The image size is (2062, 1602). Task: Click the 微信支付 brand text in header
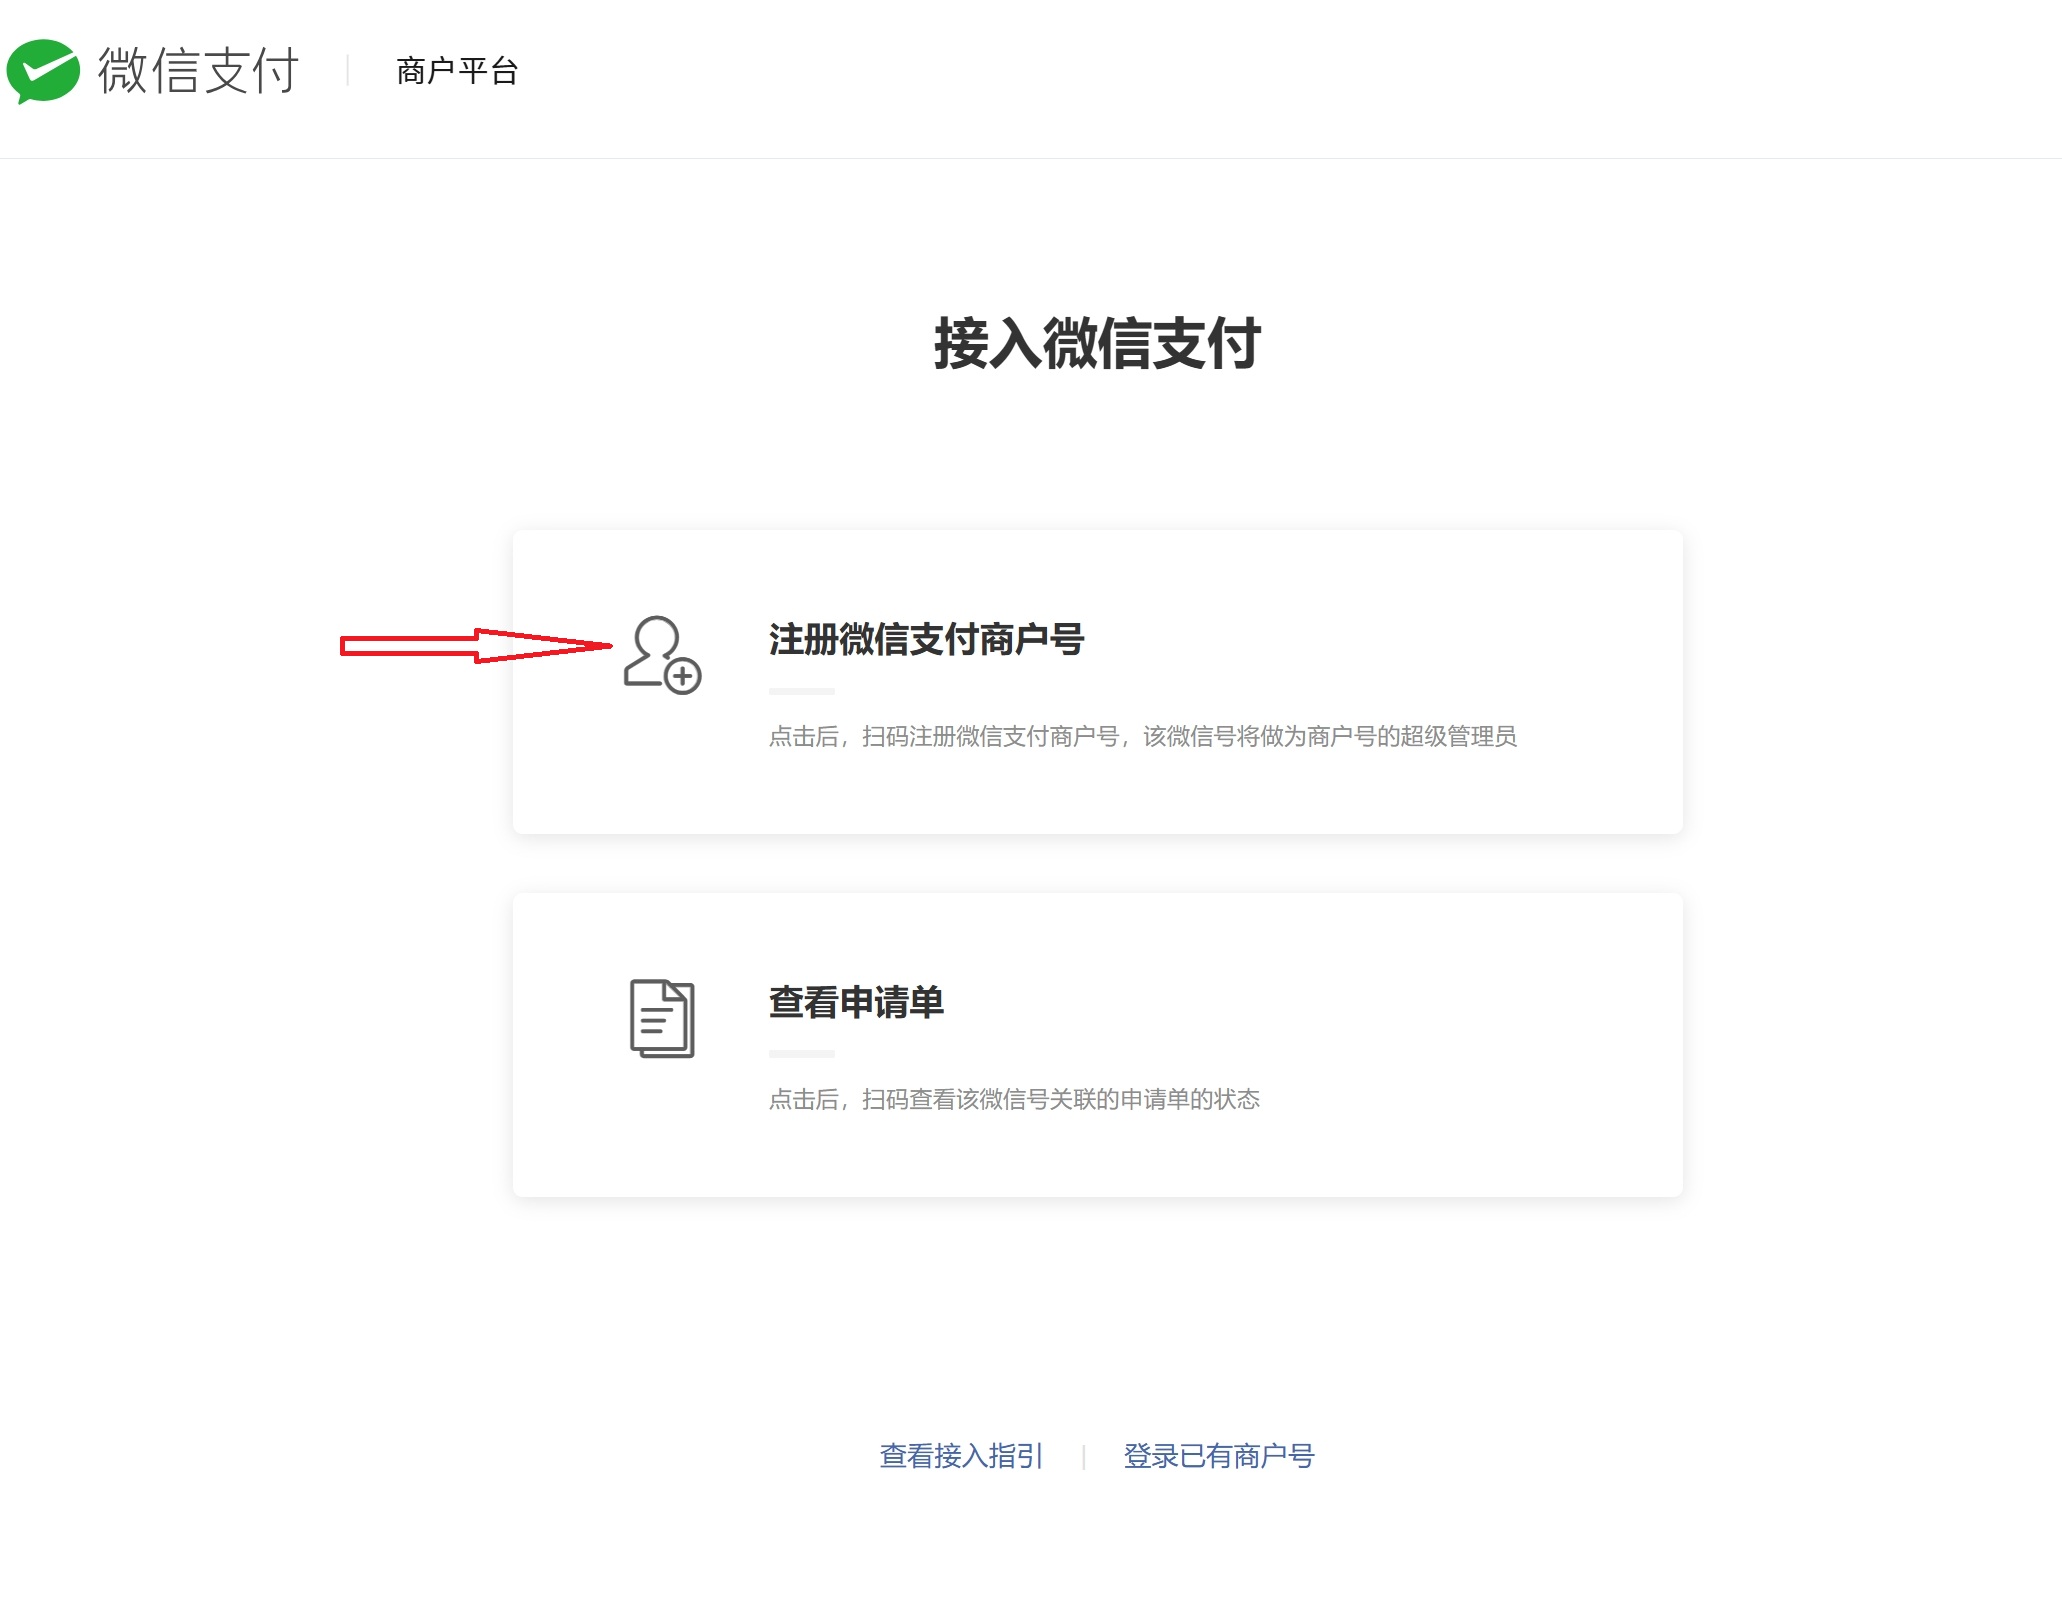point(198,71)
